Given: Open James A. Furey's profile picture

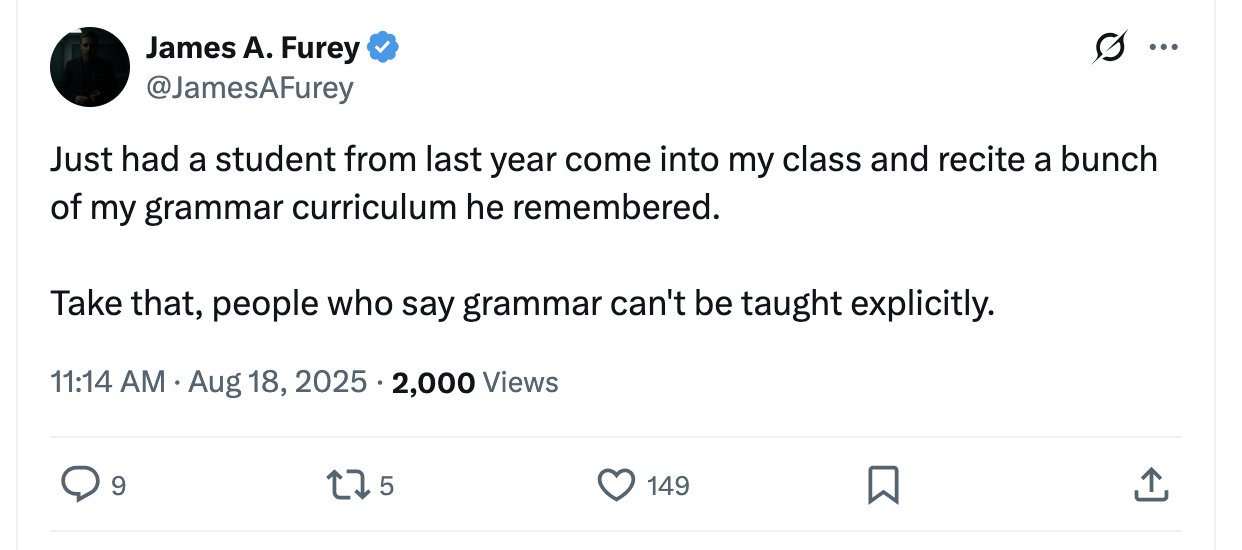Looking at the screenshot, I should [90, 67].
